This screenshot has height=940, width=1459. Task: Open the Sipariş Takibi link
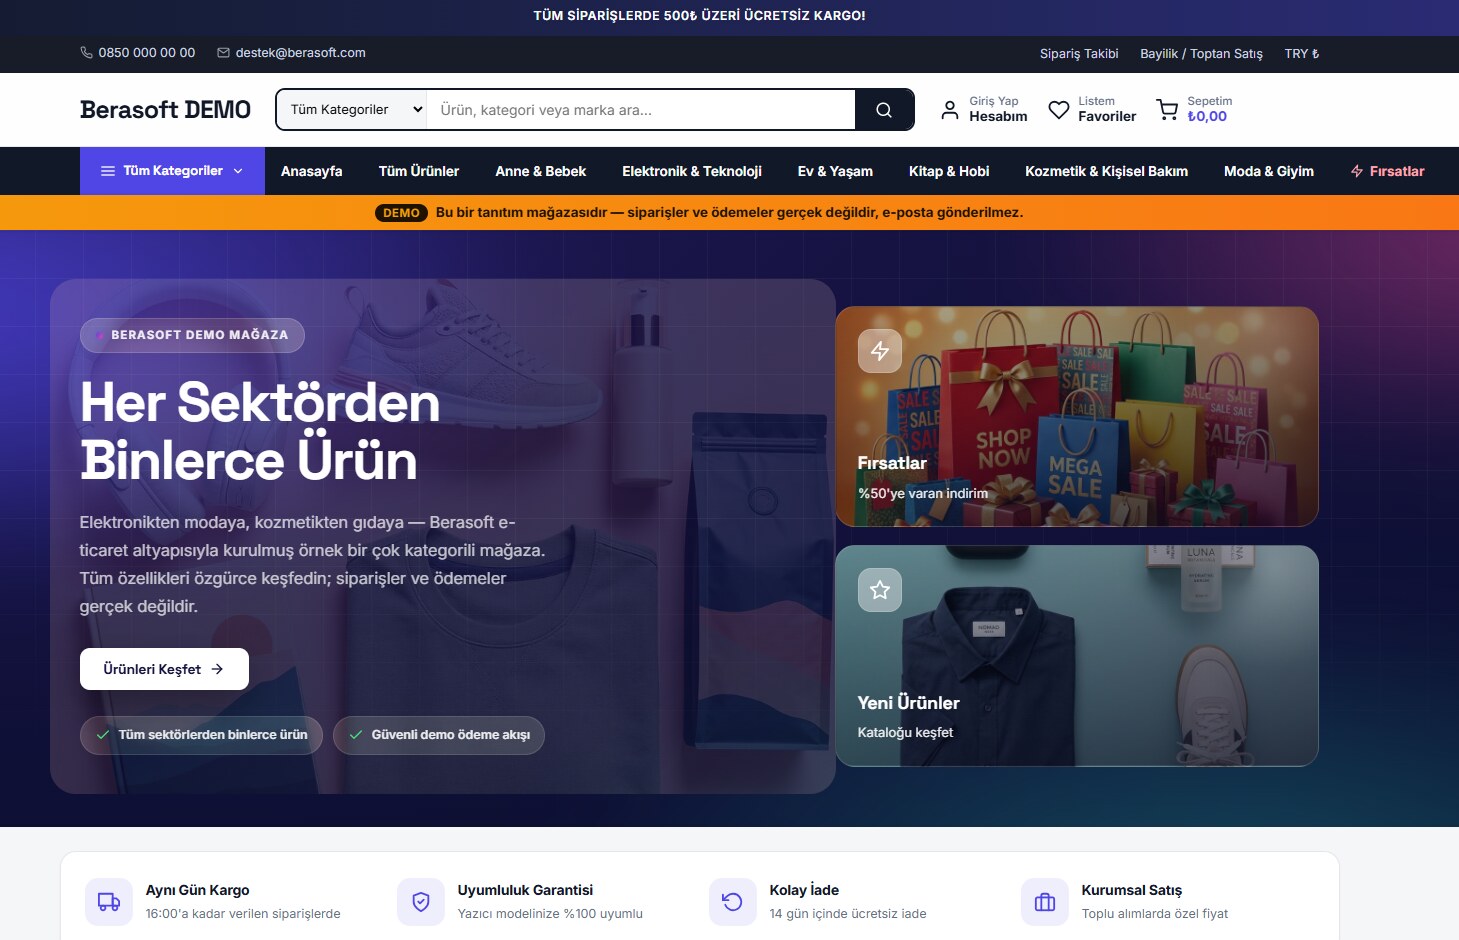pos(1079,54)
